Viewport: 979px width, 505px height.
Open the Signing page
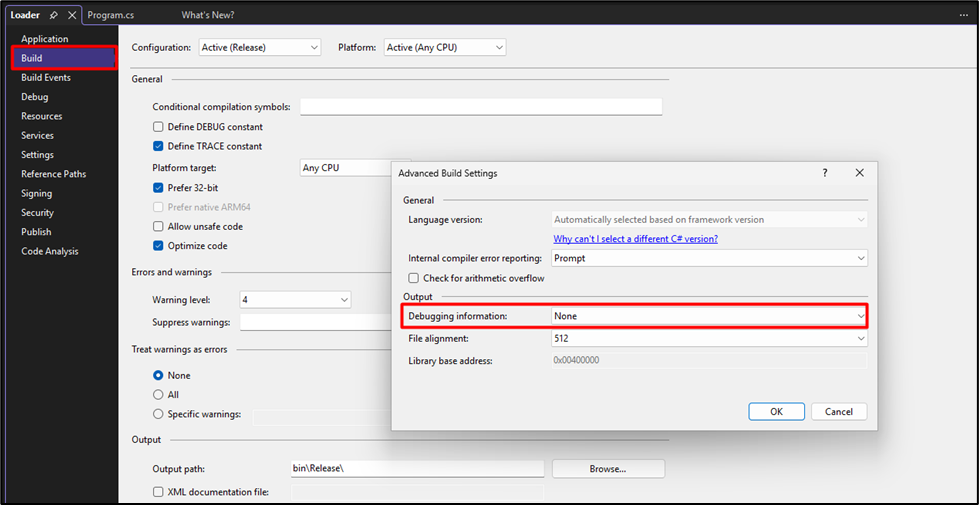[36, 194]
